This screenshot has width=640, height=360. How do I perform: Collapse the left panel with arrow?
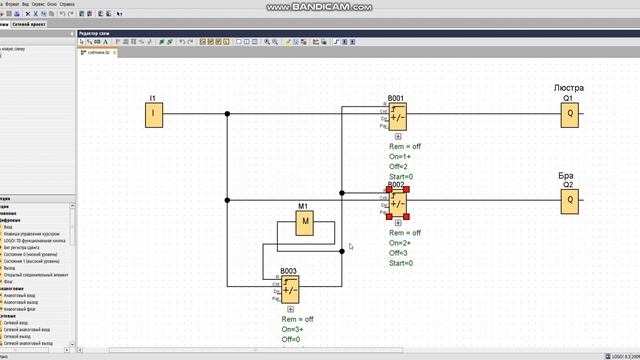click(72, 34)
